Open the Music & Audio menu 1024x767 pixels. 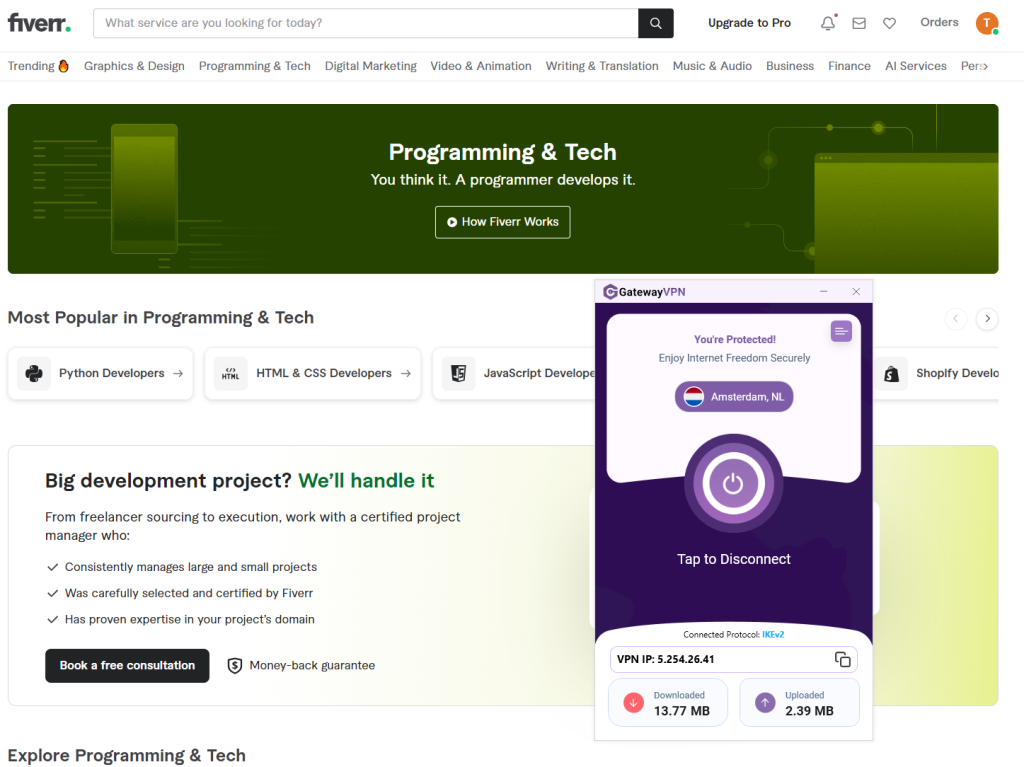[712, 66]
